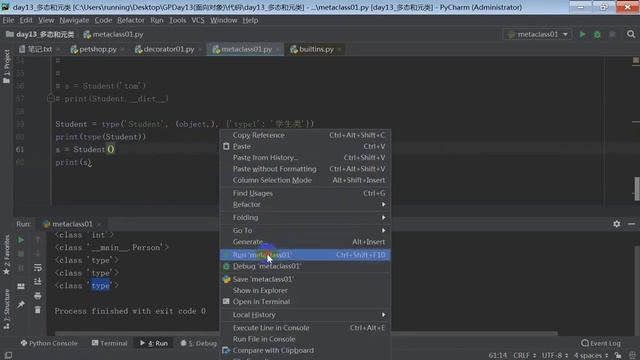
Task: Open Python Console tool window
Action: (x=49, y=343)
